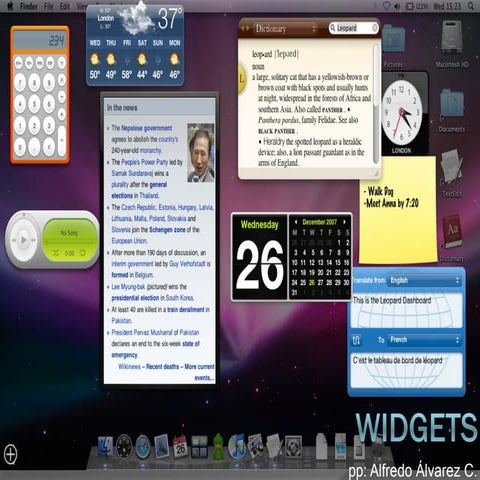Click the iTunes widget shuffle icon
Image resolution: width=480 pixels, height=480 pixels.
[56, 253]
